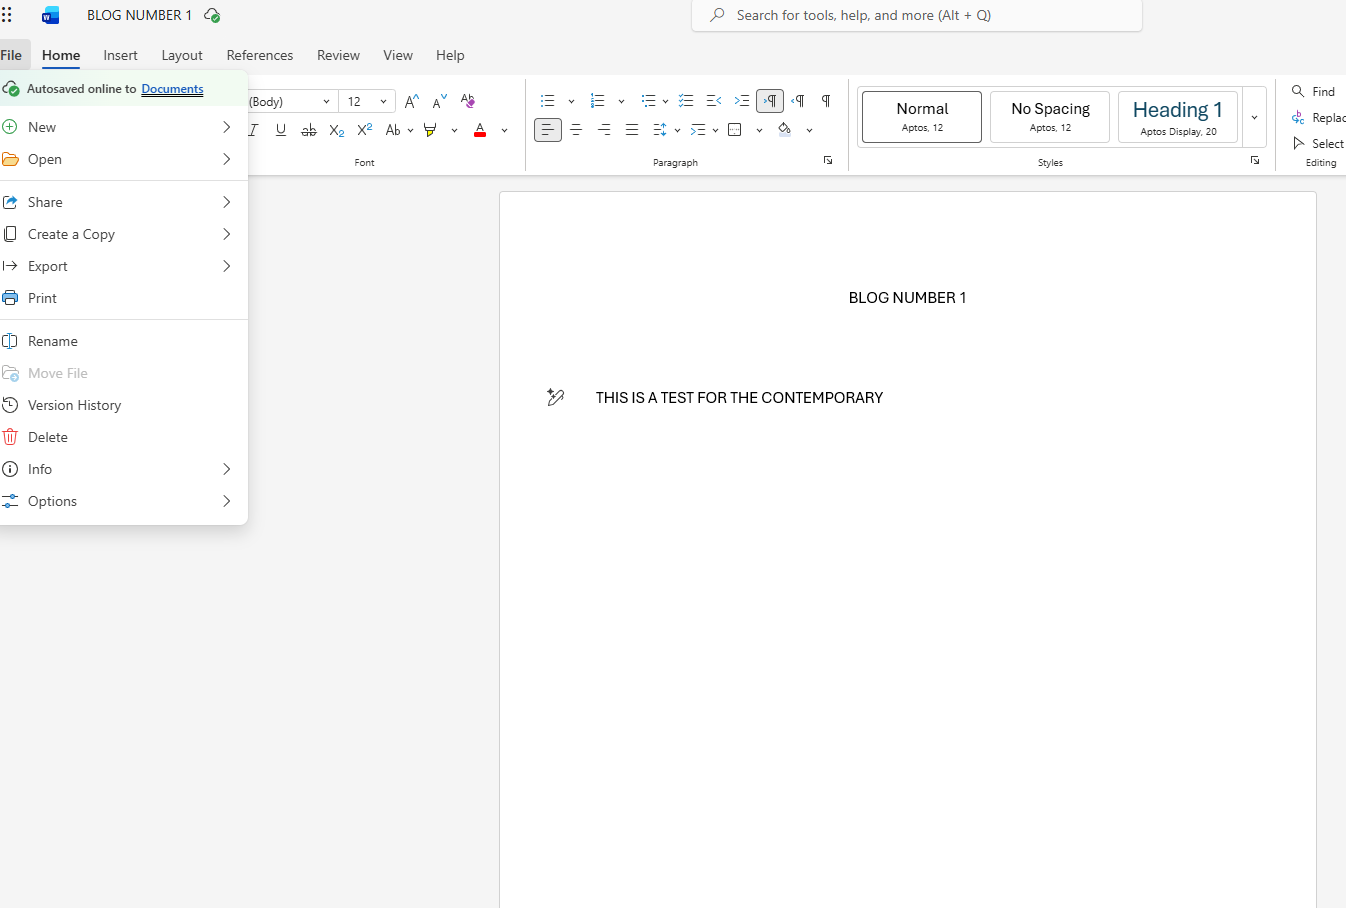This screenshot has width=1346, height=908.
Task: Follow the Documents link
Action: pos(172,89)
